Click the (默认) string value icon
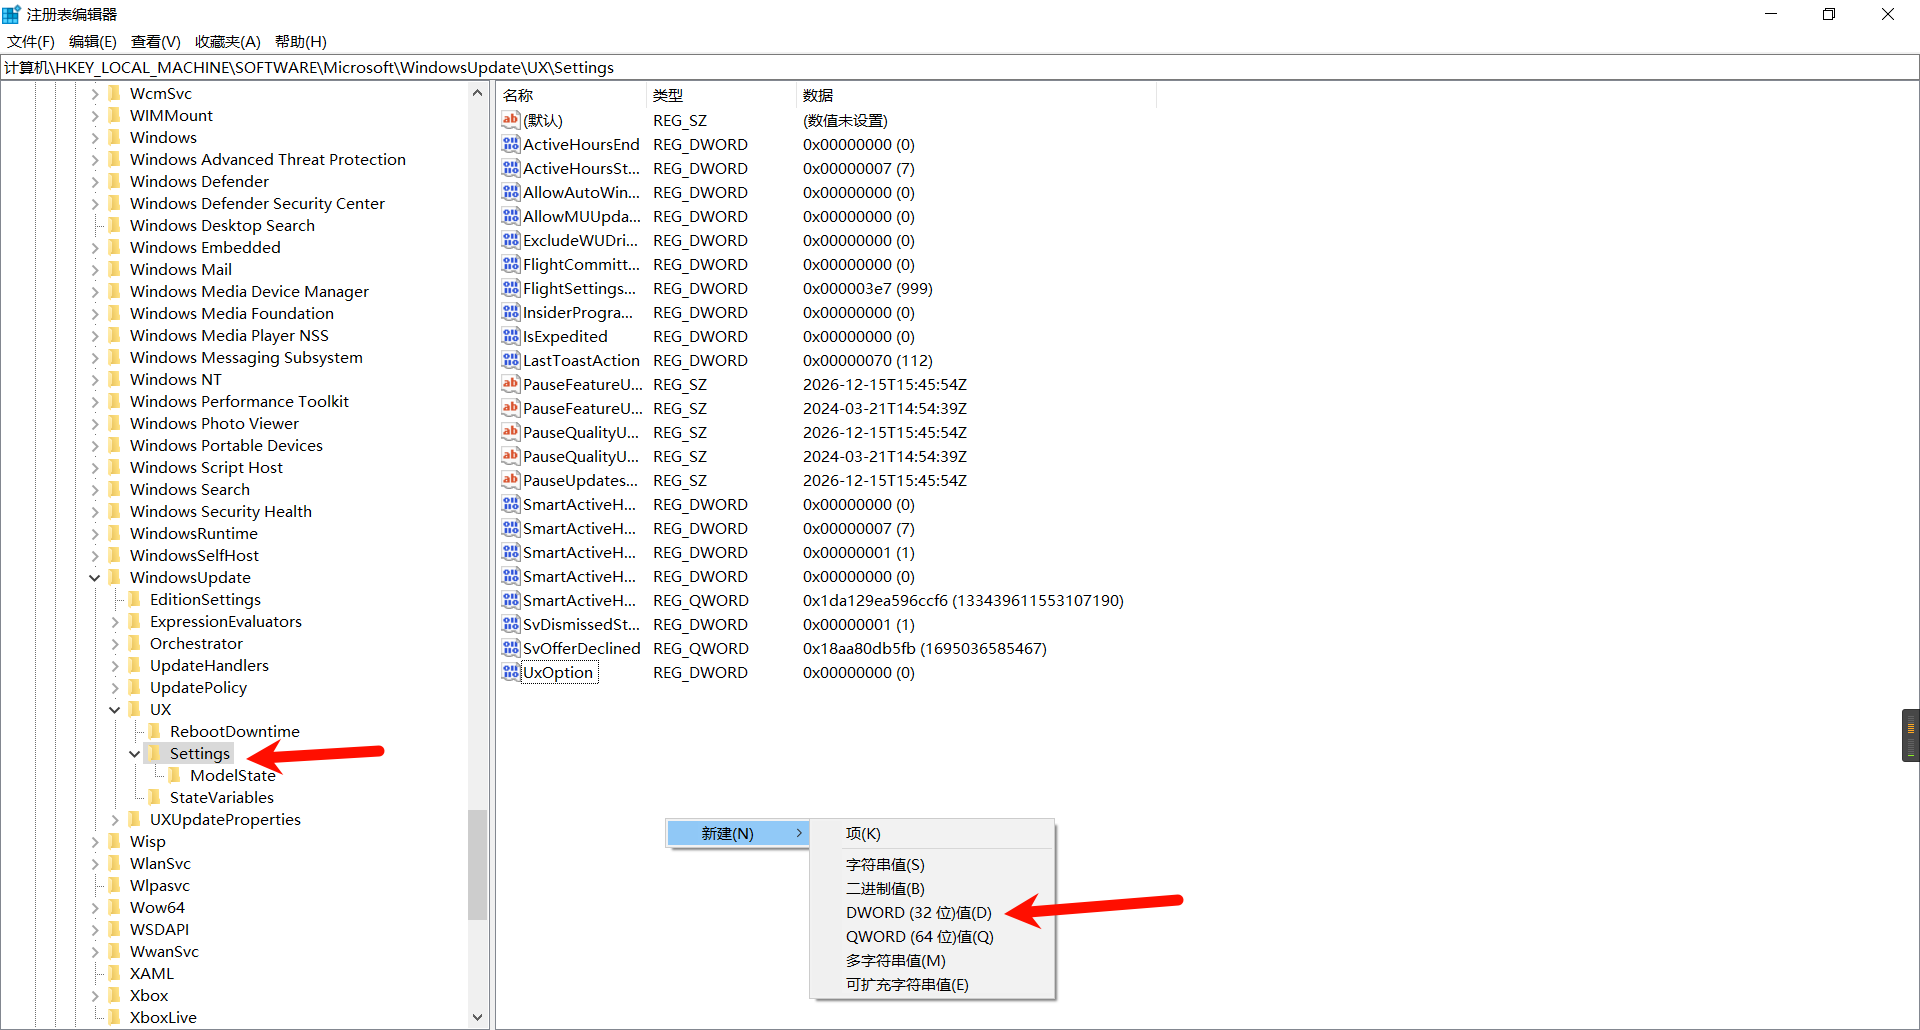The image size is (1920, 1030). tap(511, 120)
